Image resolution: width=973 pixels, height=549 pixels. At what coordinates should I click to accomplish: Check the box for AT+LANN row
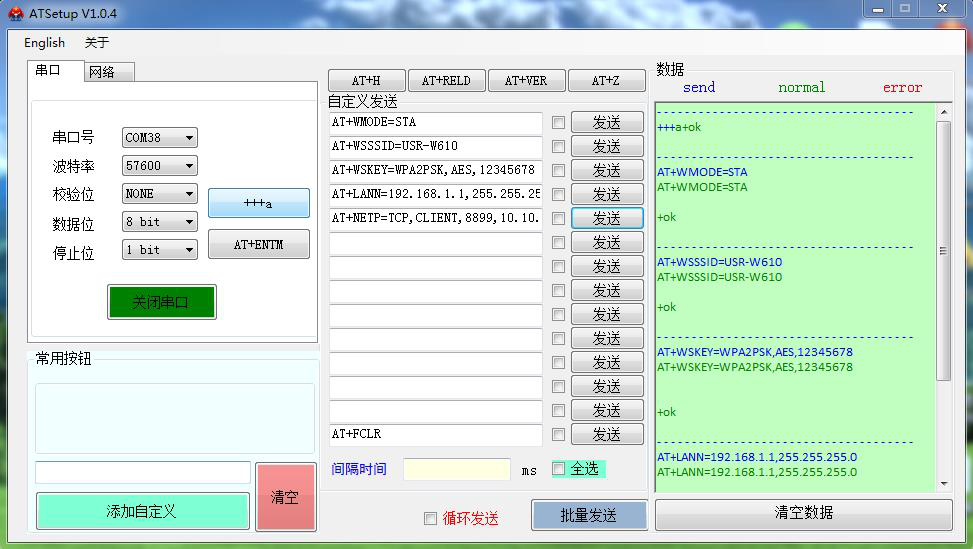[558, 194]
